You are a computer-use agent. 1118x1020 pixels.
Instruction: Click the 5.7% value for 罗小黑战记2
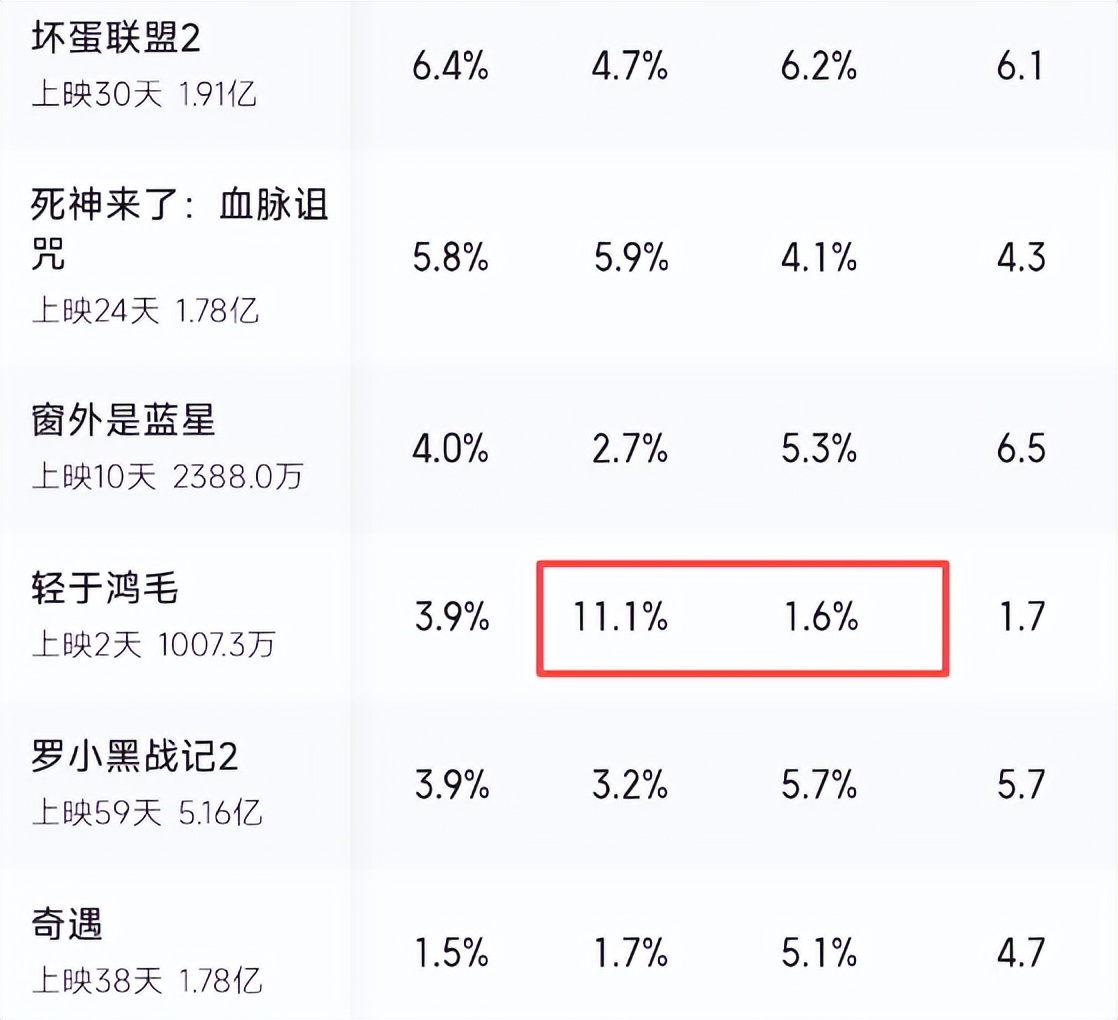coord(819,785)
